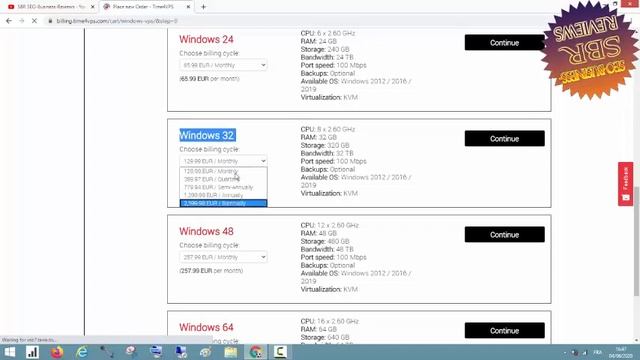Click the Windows 24 plan title
This screenshot has width=640, height=360.
[x=206, y=40]
